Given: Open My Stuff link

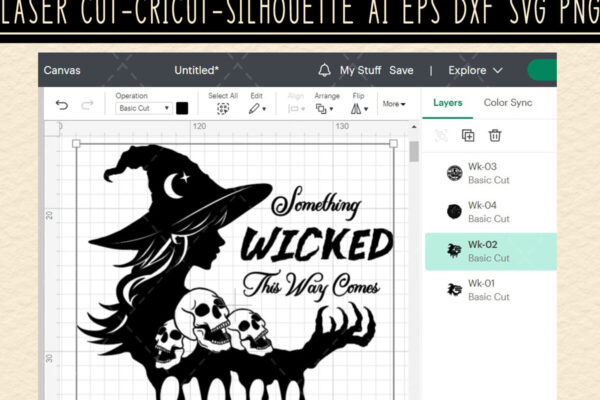Looking at the screenshot, I should (x=360, y=70).
